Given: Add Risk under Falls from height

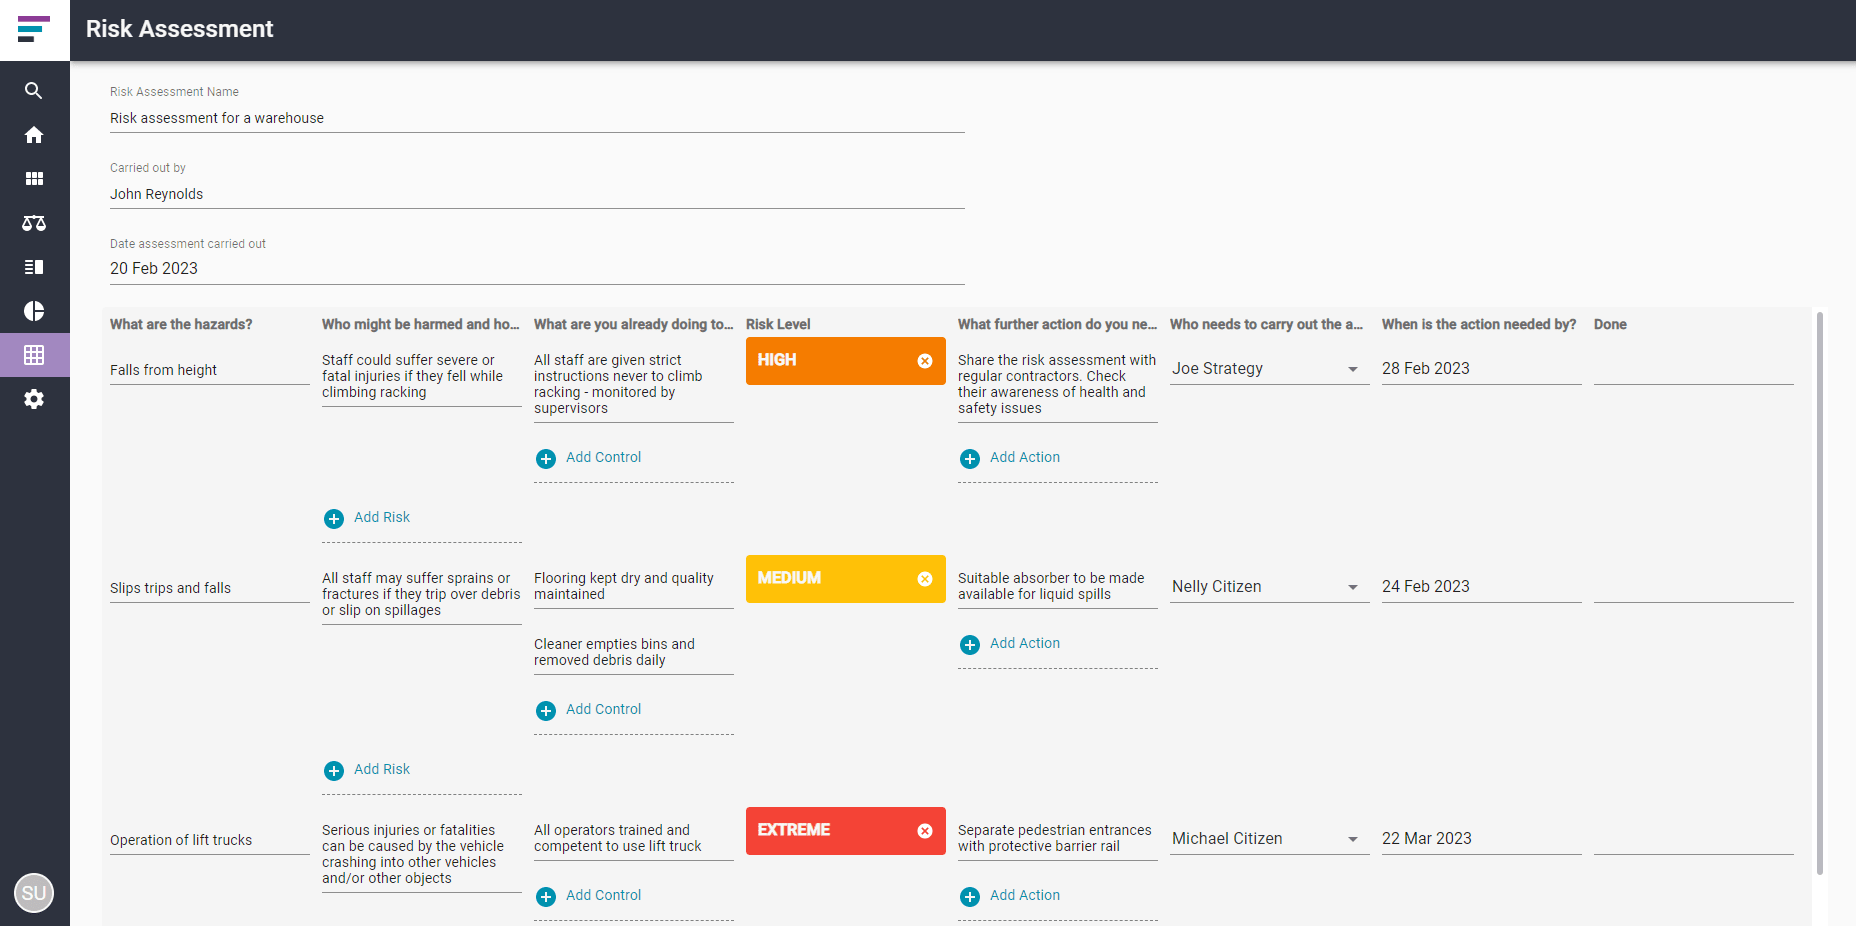Looking at the screenshot, I should tap(368, 518).
